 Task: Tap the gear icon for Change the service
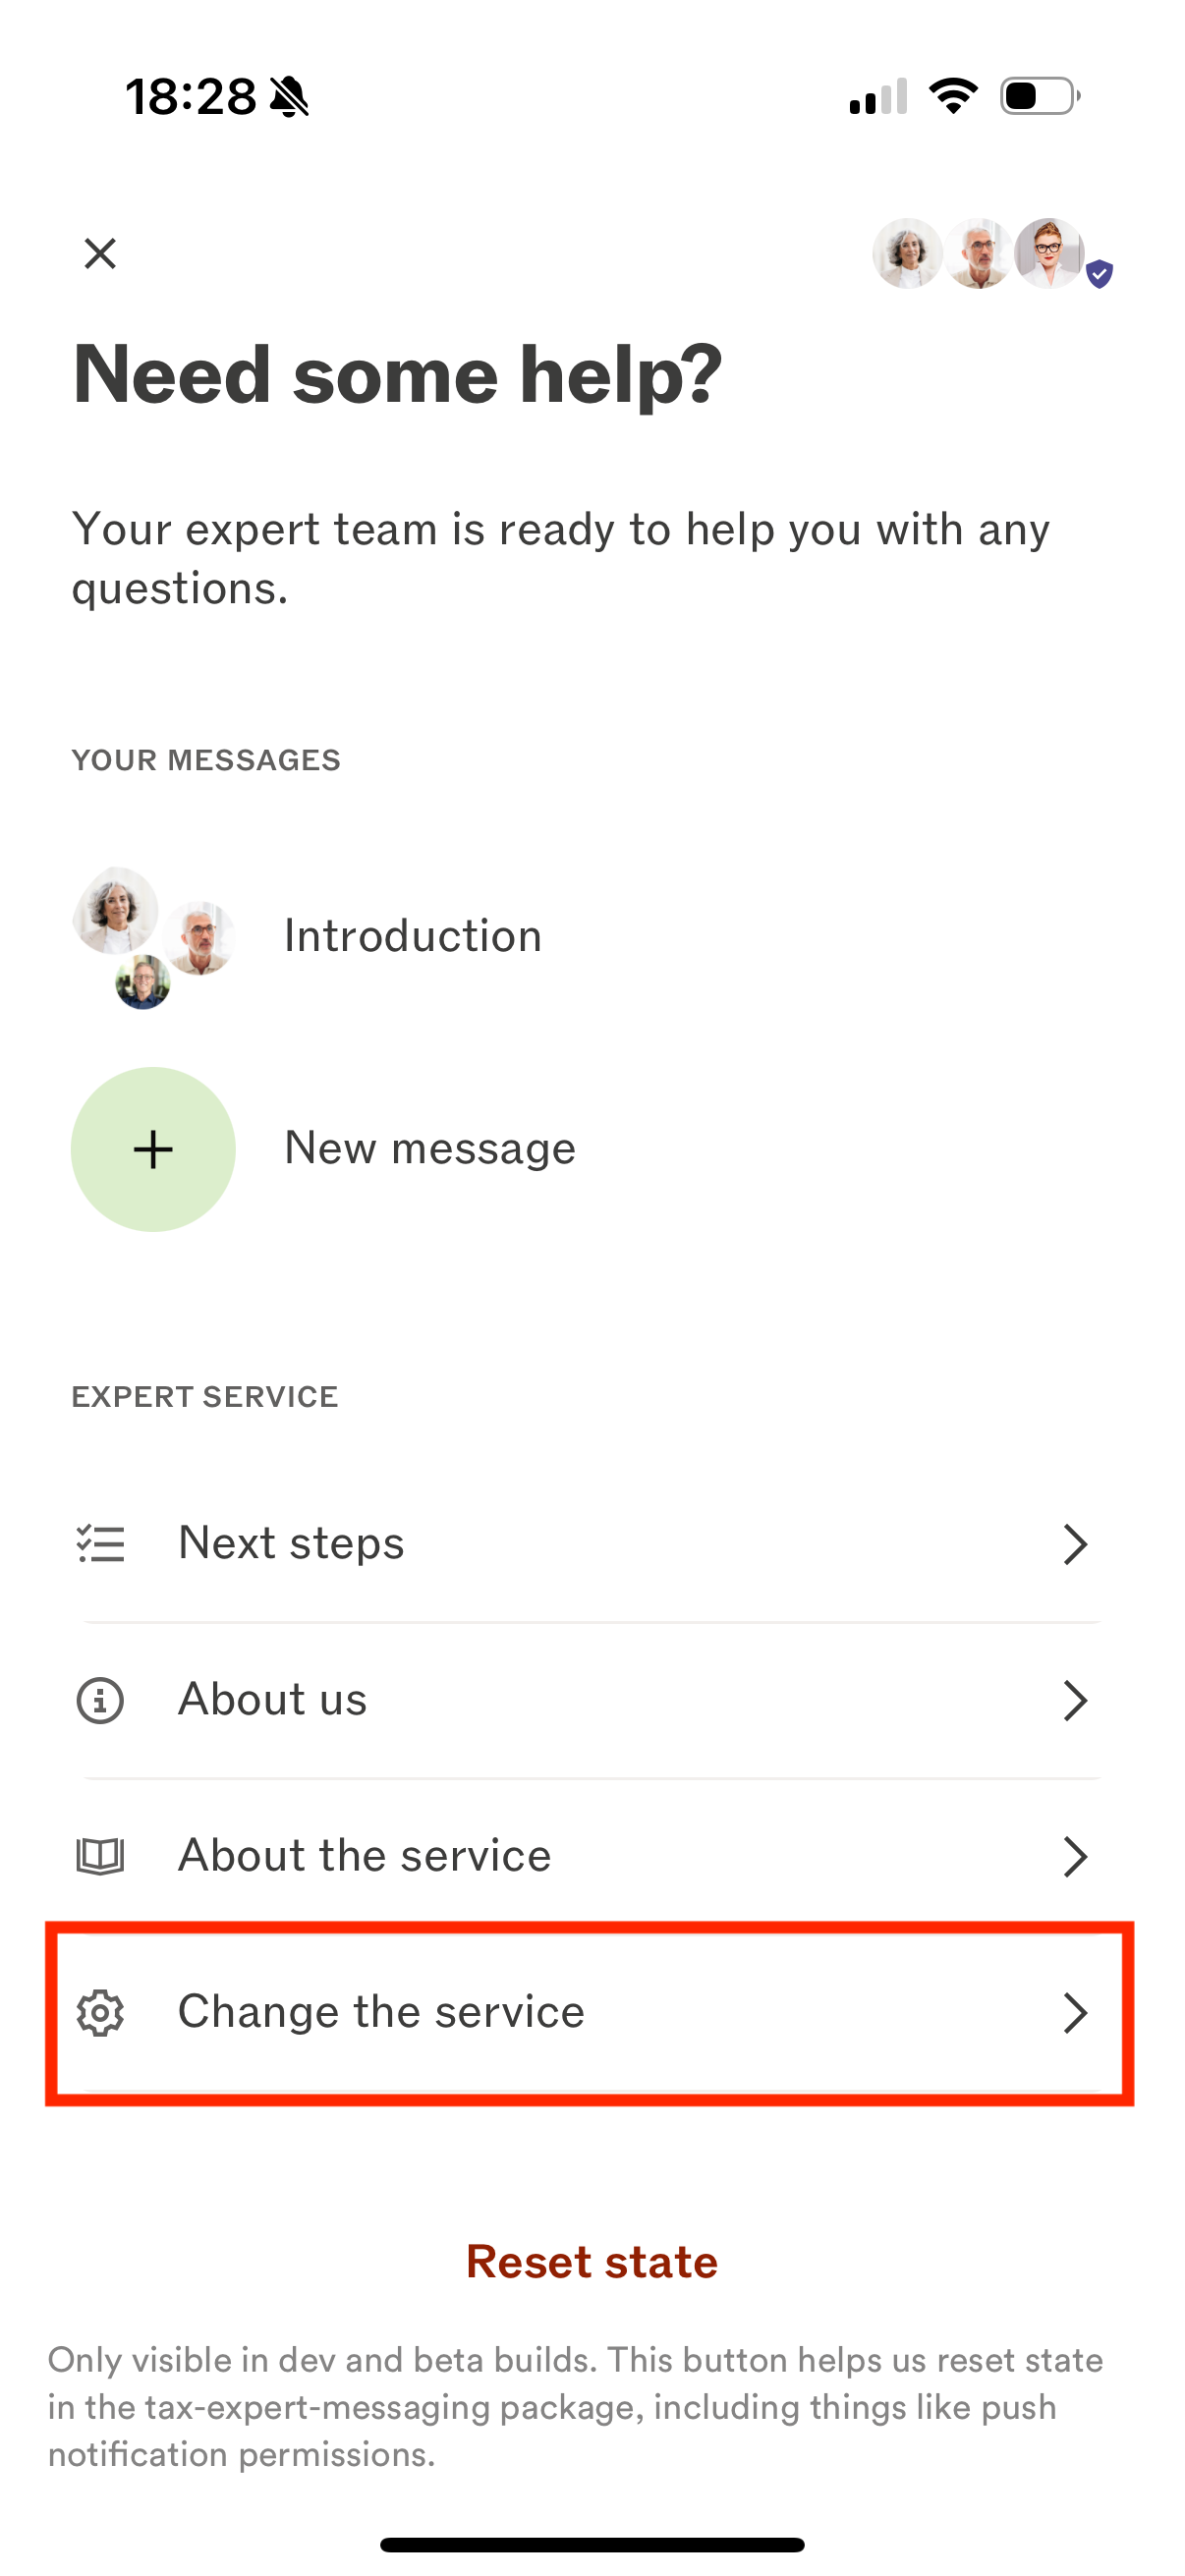pos(100,2012)
